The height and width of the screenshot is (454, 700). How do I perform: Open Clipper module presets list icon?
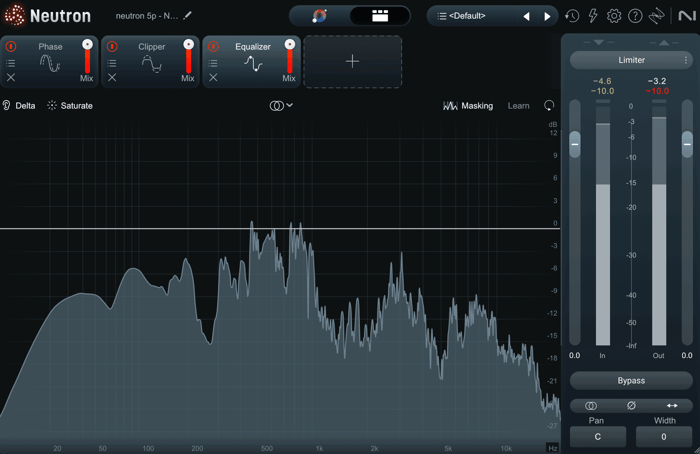click(x=112, y=63)
